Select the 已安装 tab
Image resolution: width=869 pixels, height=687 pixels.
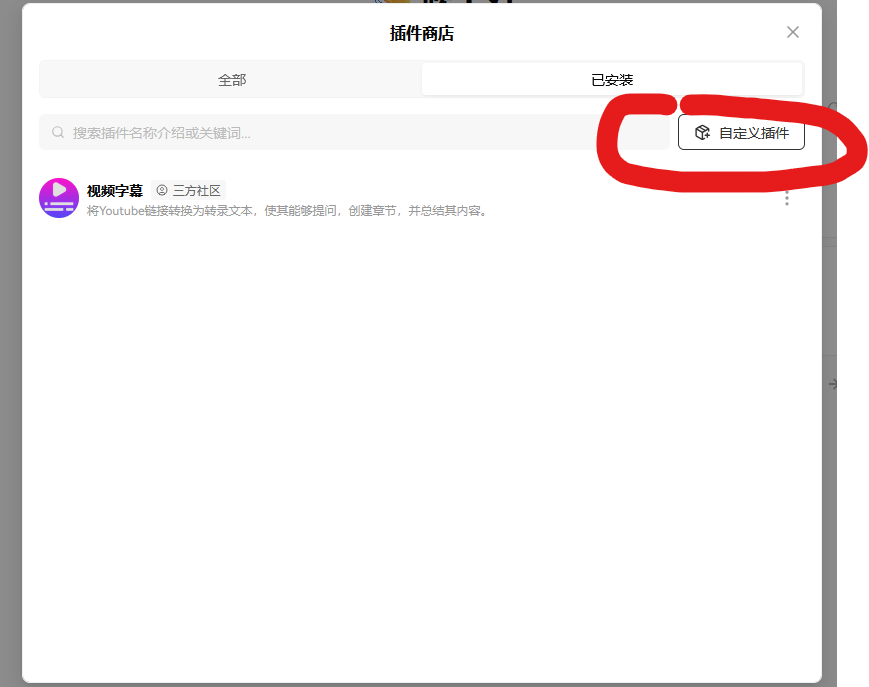tap(612, 80)
